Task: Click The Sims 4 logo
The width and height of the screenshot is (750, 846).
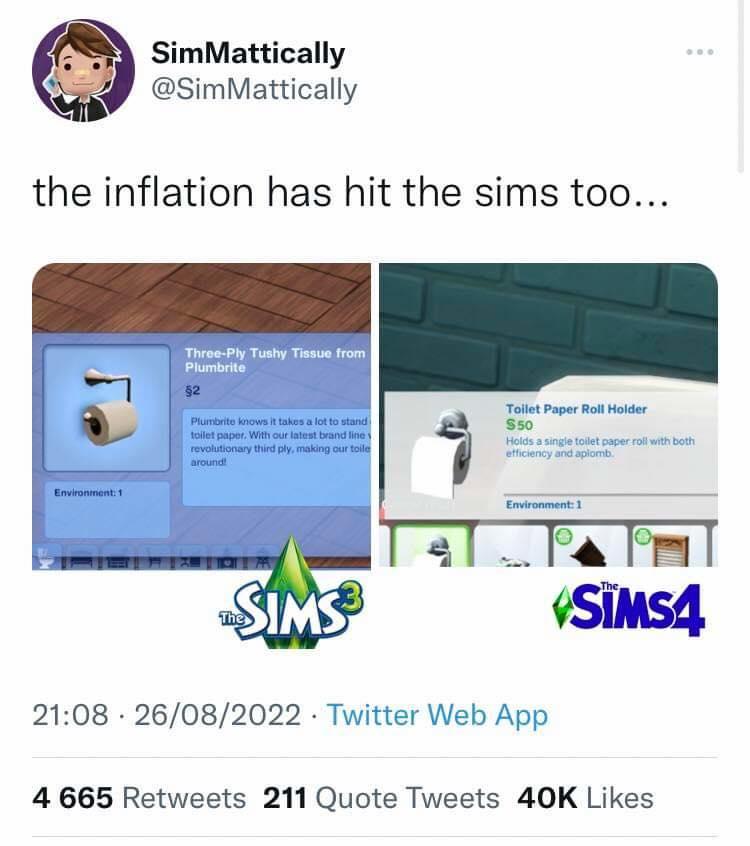Action: (x=629, y=609)
